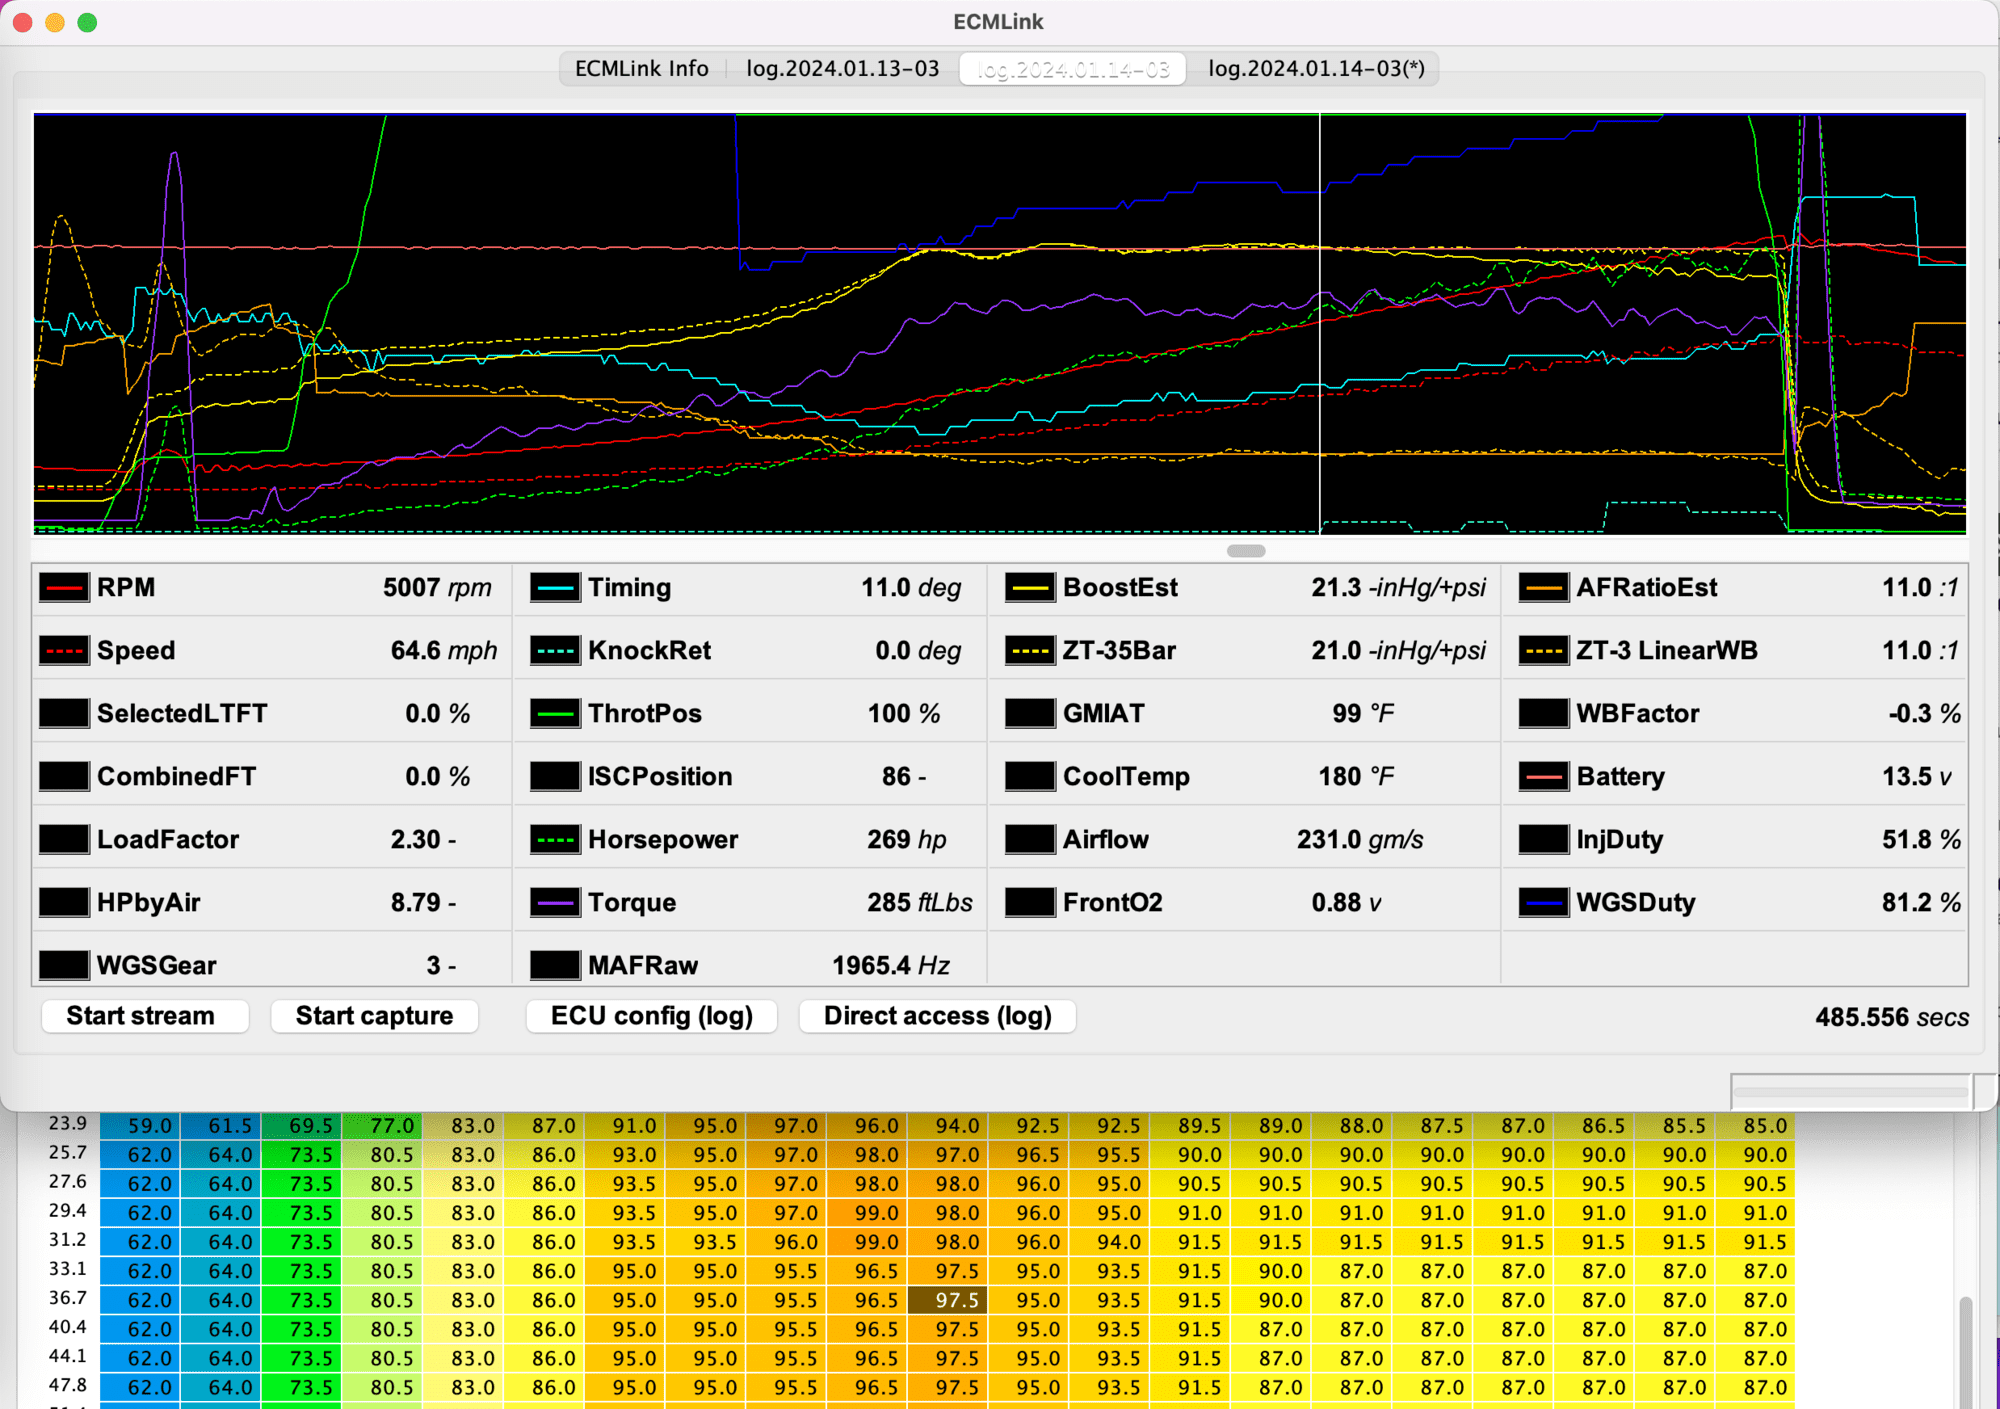The image size is (2000, 1409).
Task: Select the WGSDuty 81.2 % value
Action: (x=1921, y=903)
